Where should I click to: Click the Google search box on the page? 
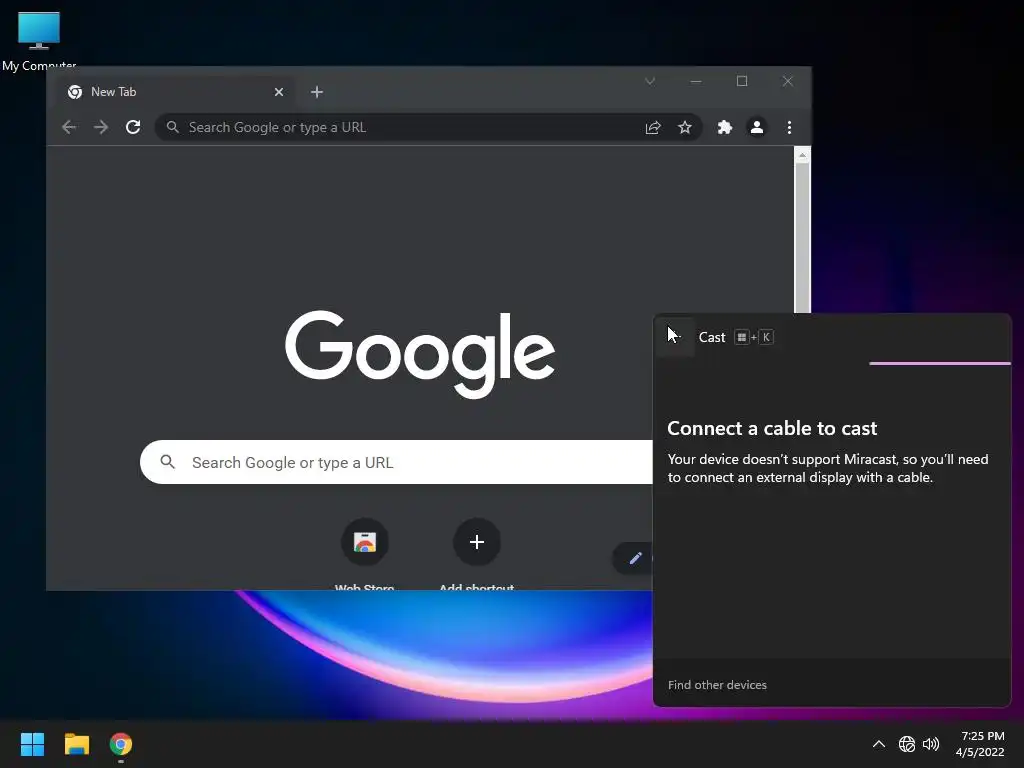(396, 462)
